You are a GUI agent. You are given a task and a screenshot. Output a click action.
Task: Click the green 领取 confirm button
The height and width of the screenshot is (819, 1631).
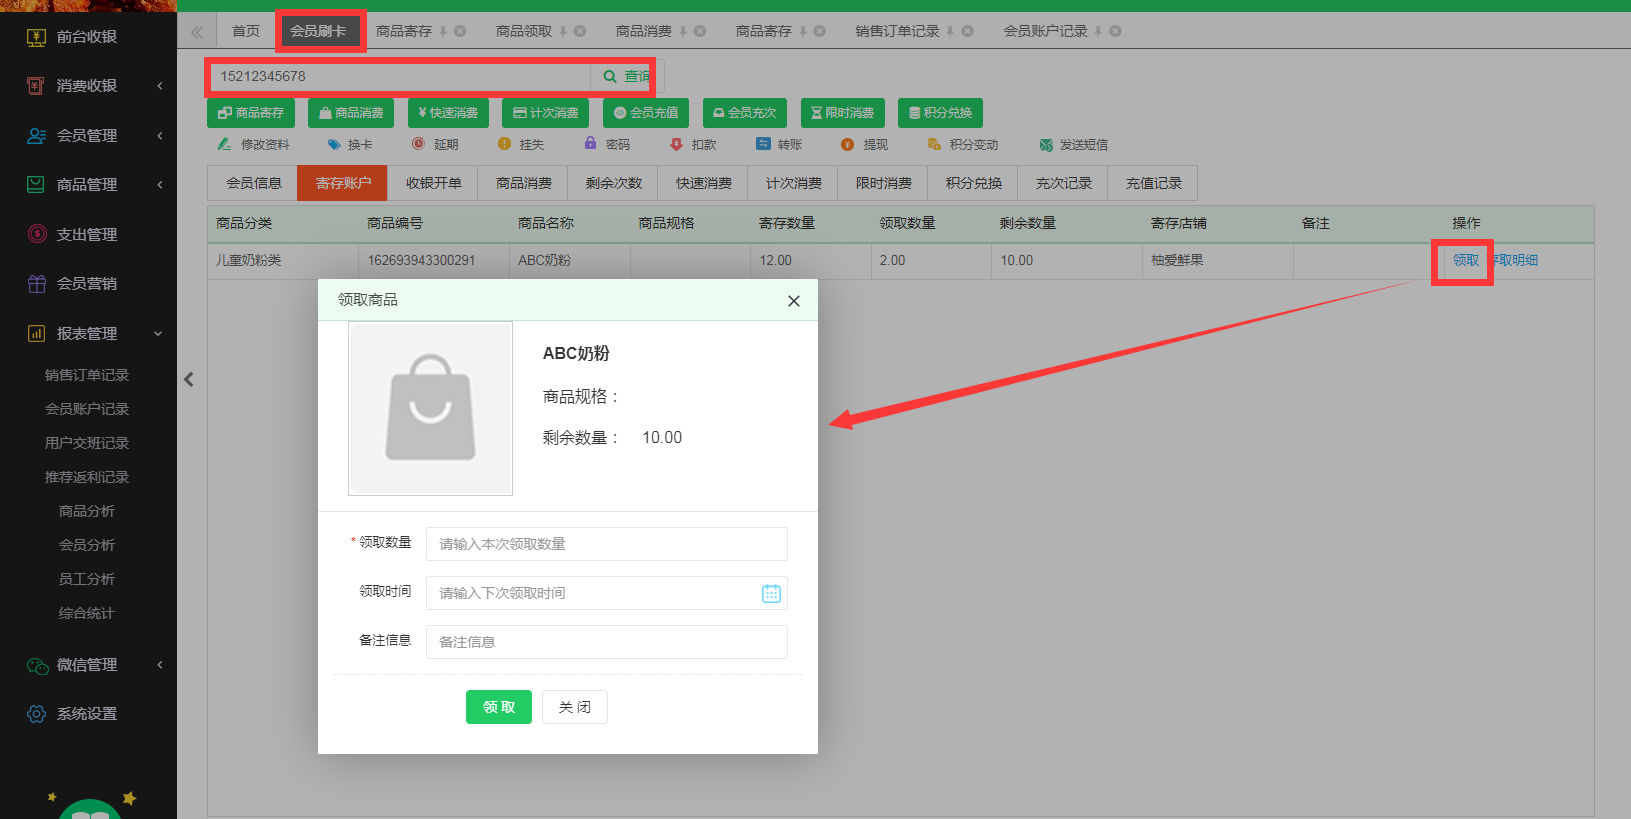click(x=498, y=707)
